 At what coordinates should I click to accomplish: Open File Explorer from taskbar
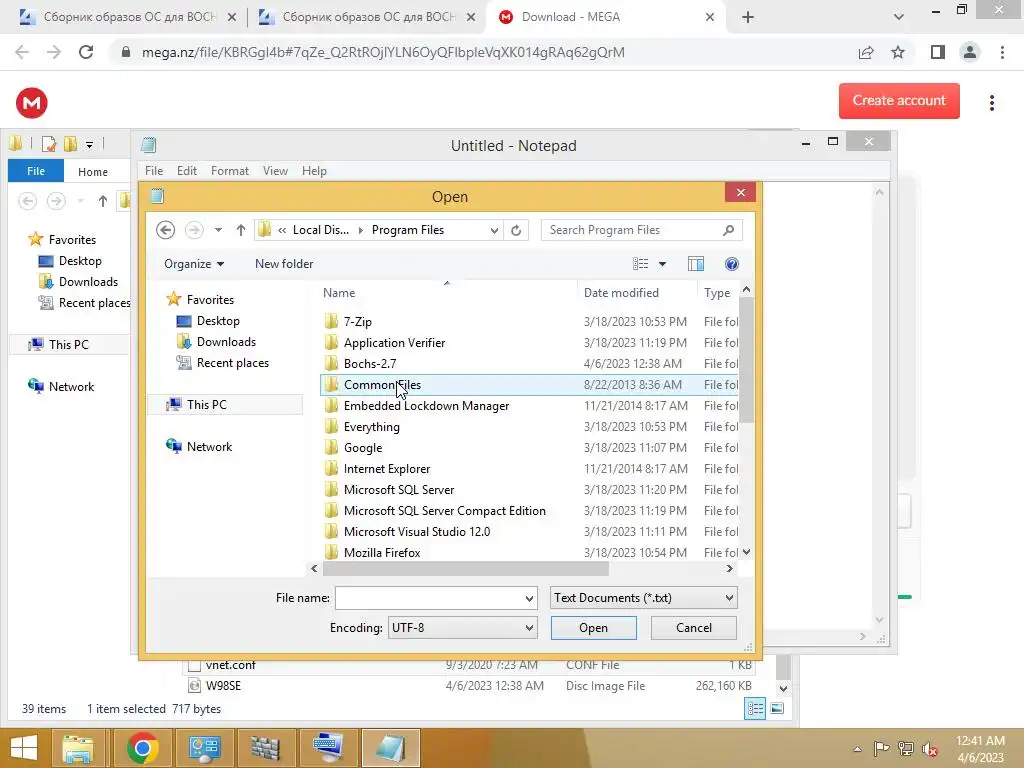(78, 748)
